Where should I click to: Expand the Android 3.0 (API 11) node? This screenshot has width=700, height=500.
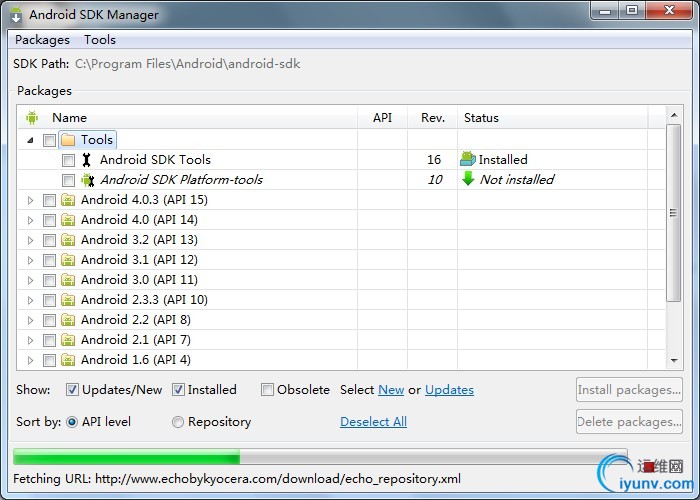pyautogui.click(x=30, y=280)
